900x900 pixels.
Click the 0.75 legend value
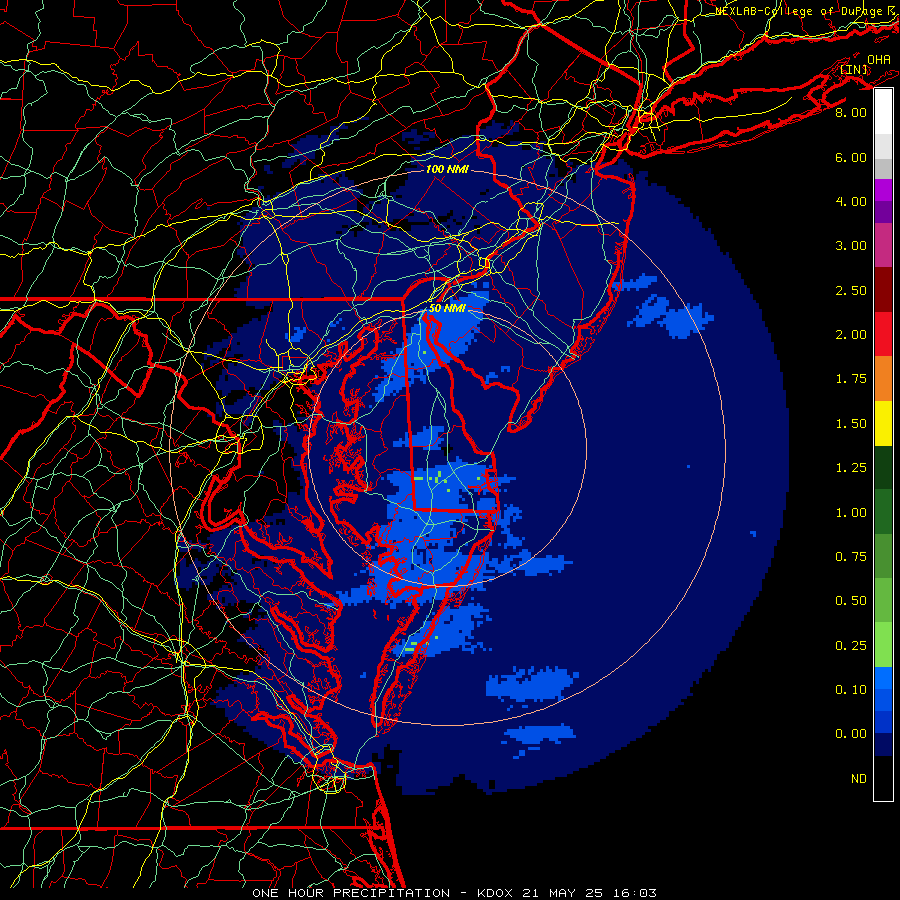coord(851,557)
